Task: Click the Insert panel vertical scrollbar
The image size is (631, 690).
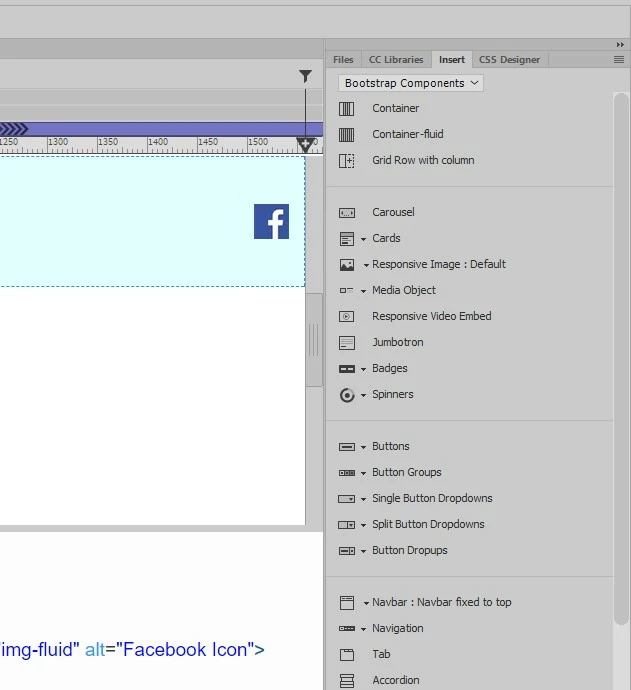Action: [621, 359]
